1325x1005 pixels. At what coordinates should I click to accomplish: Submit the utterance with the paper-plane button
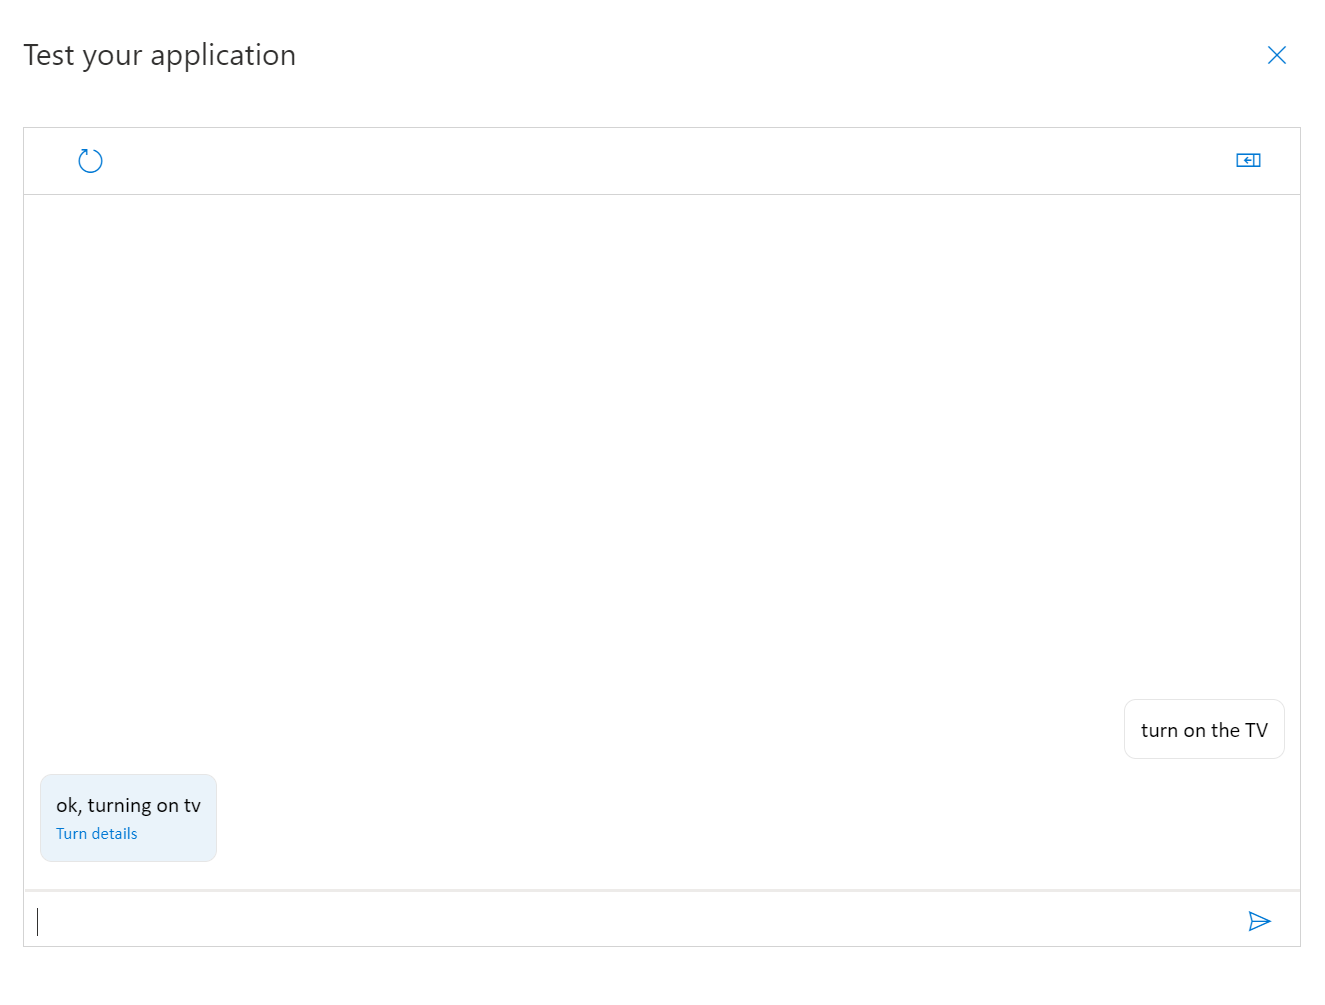[x=1259, y=921]
